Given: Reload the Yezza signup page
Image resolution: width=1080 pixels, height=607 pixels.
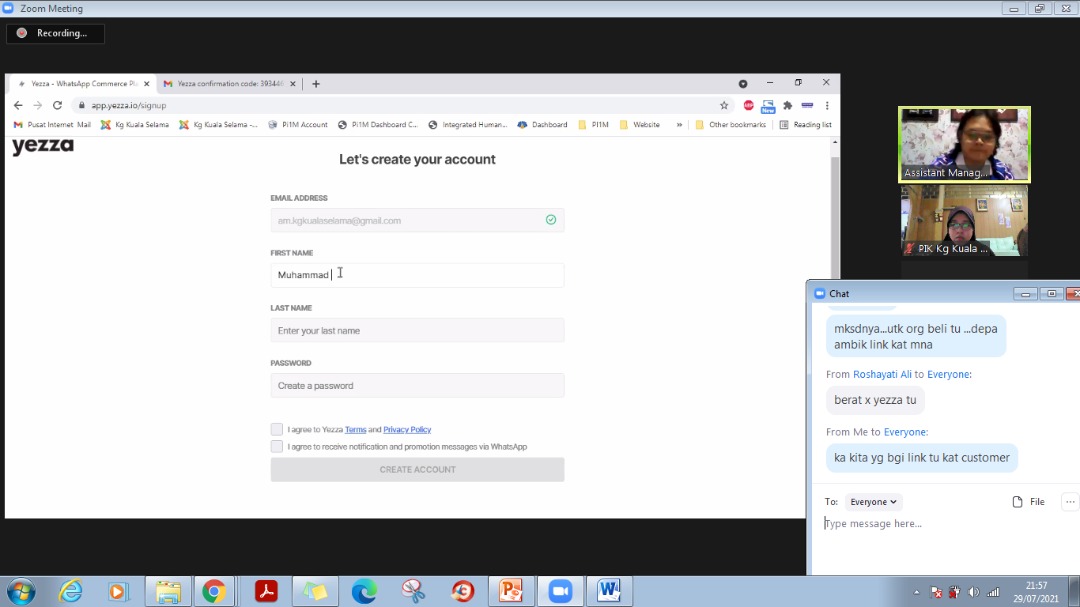Looking at the screenshot, I should 57,105.
